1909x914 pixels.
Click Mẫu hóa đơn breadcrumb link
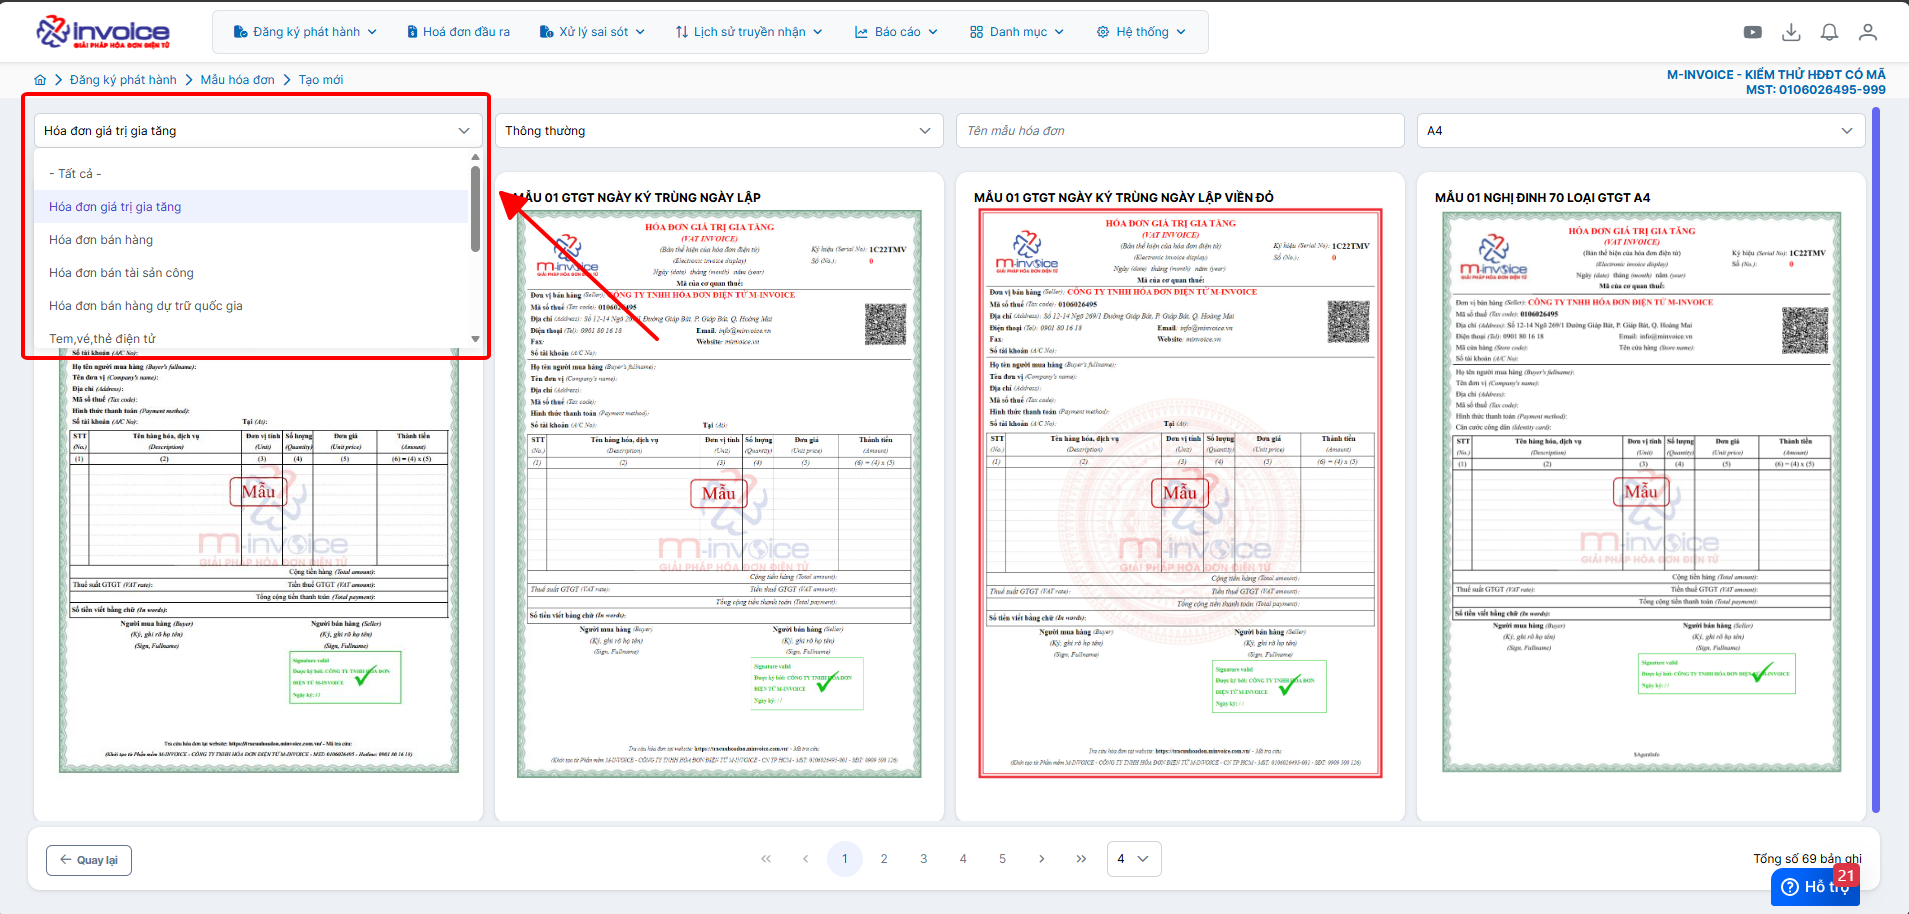(x=237, y=80)
